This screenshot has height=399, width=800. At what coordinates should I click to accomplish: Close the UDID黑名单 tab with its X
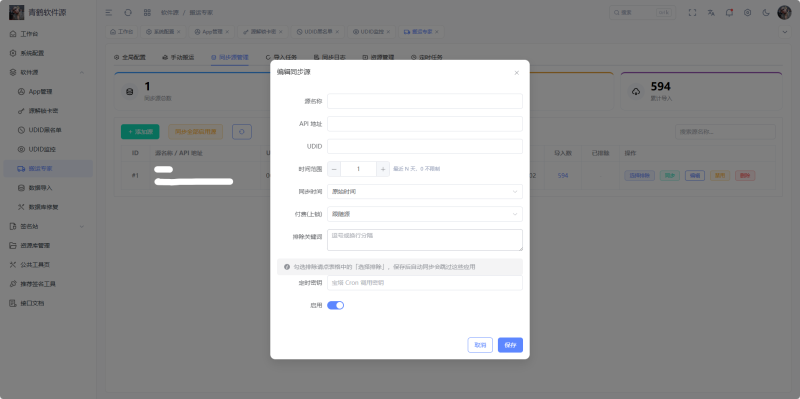[x=336, y=32]
